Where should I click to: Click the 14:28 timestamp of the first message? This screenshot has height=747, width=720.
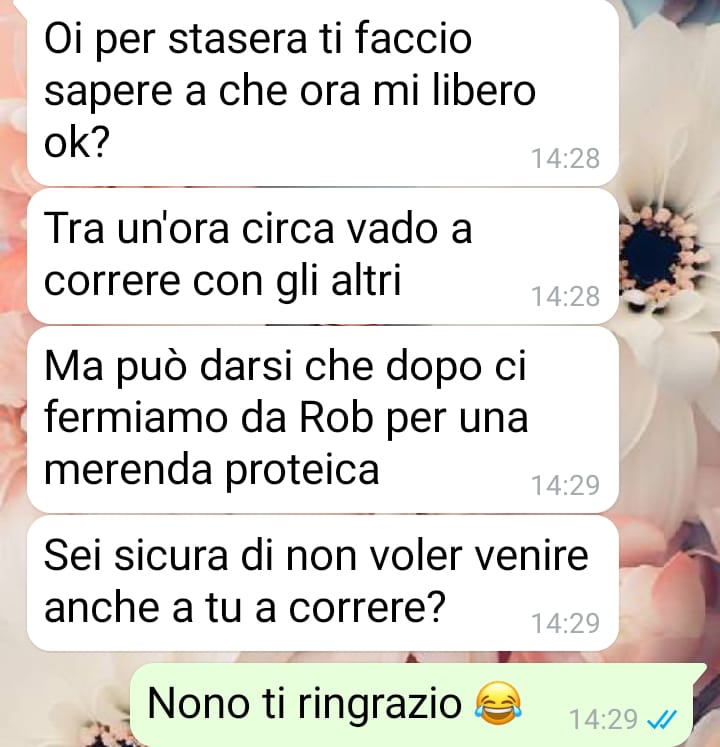pyautogui.click(x=565, y=159)
